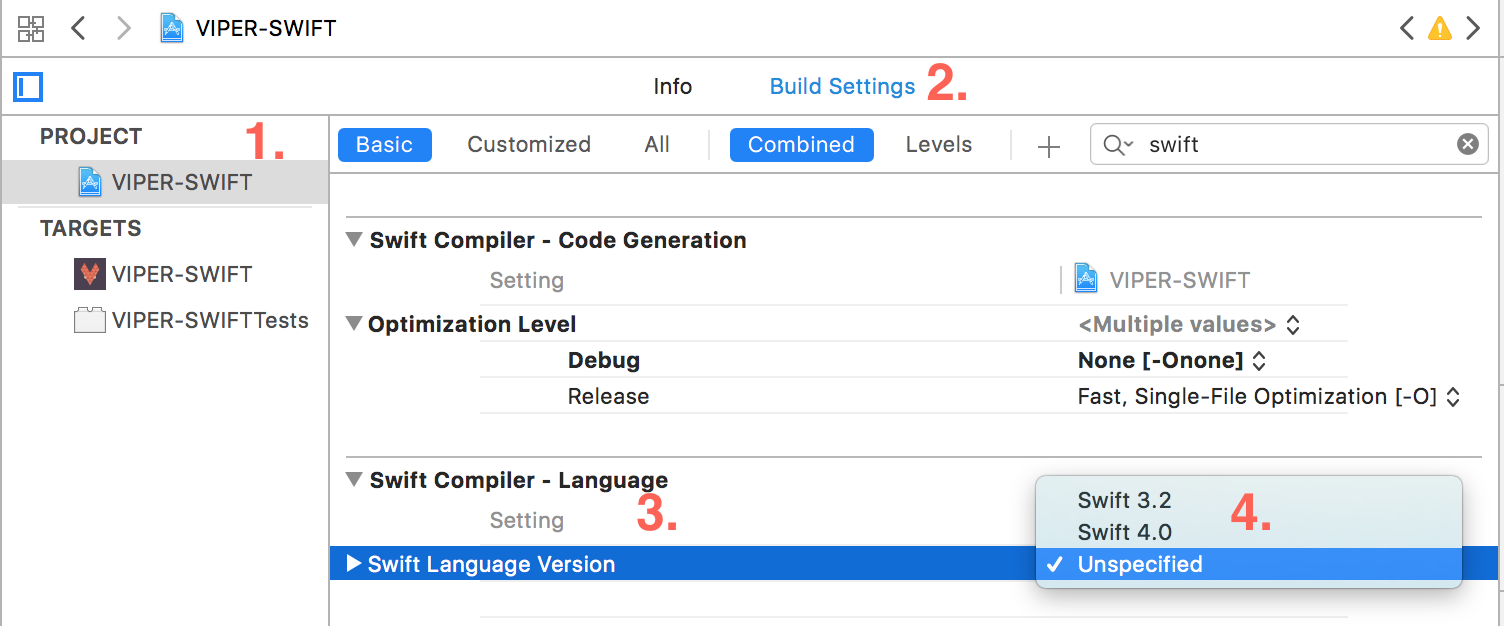Open the related items grid icon
Viewport: 1504px width, 626px height.
pyautogui.click(x=31, y=28)
